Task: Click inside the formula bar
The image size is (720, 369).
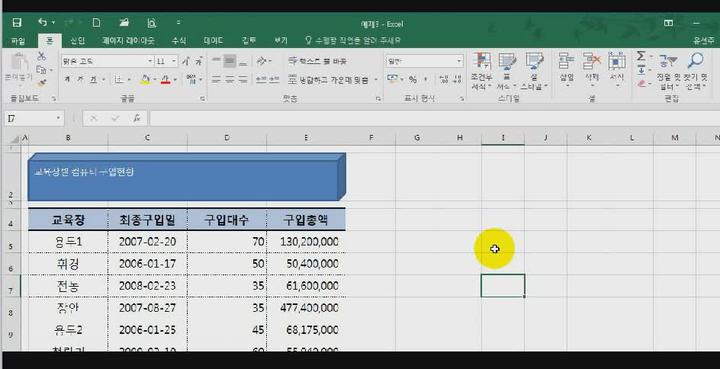Action: [x=434, y=118]
